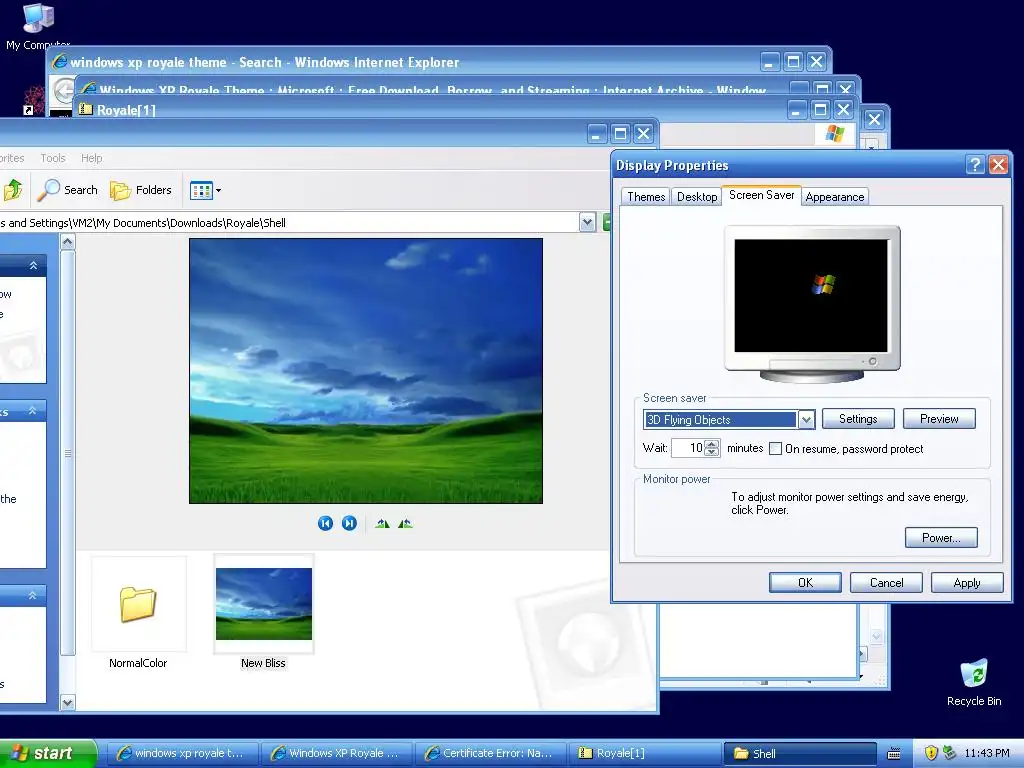Click the Internet Explorer back button

point(63,91)
